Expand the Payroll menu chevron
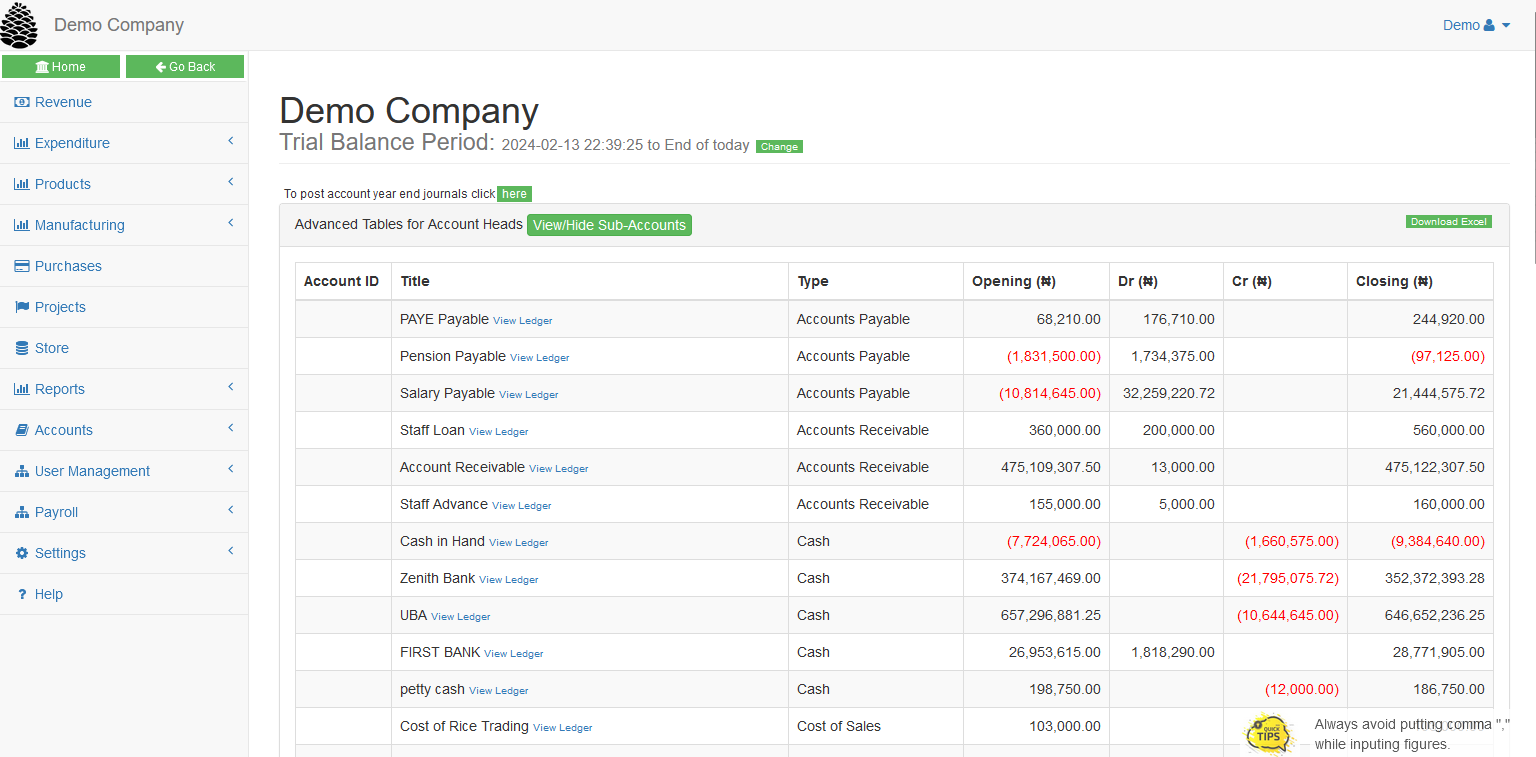This screenshot has width=1536, height=757. pyautogui.click(x=231, y=510)
